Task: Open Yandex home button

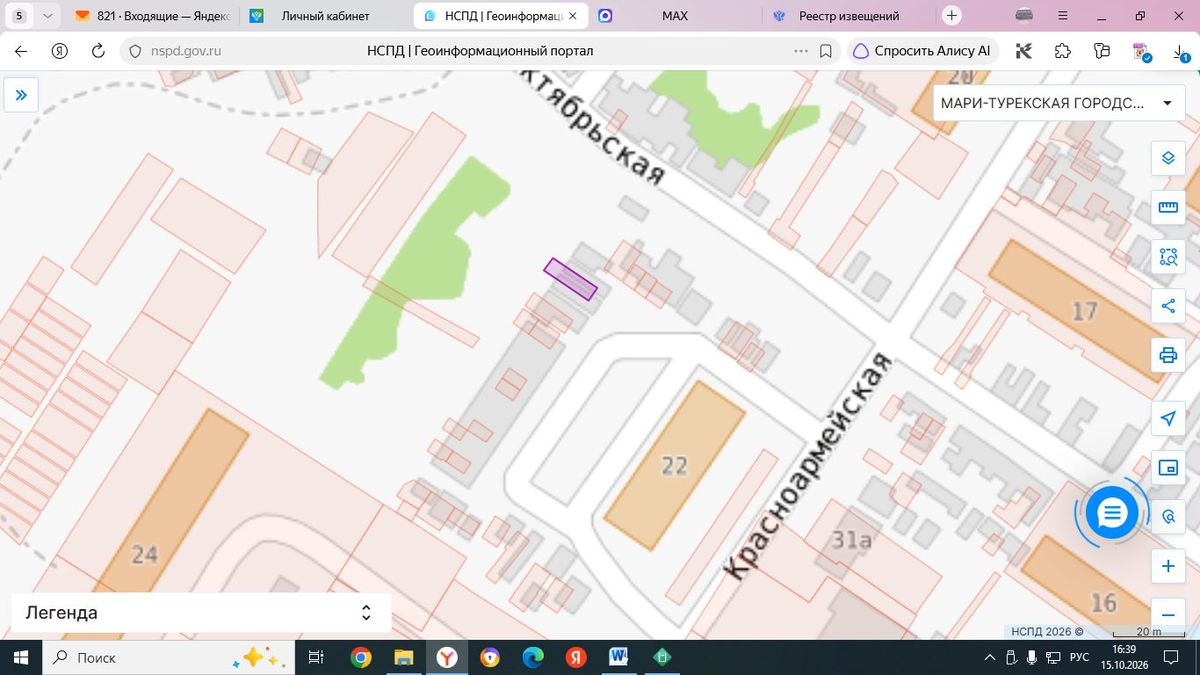Action: pos(59,51)
